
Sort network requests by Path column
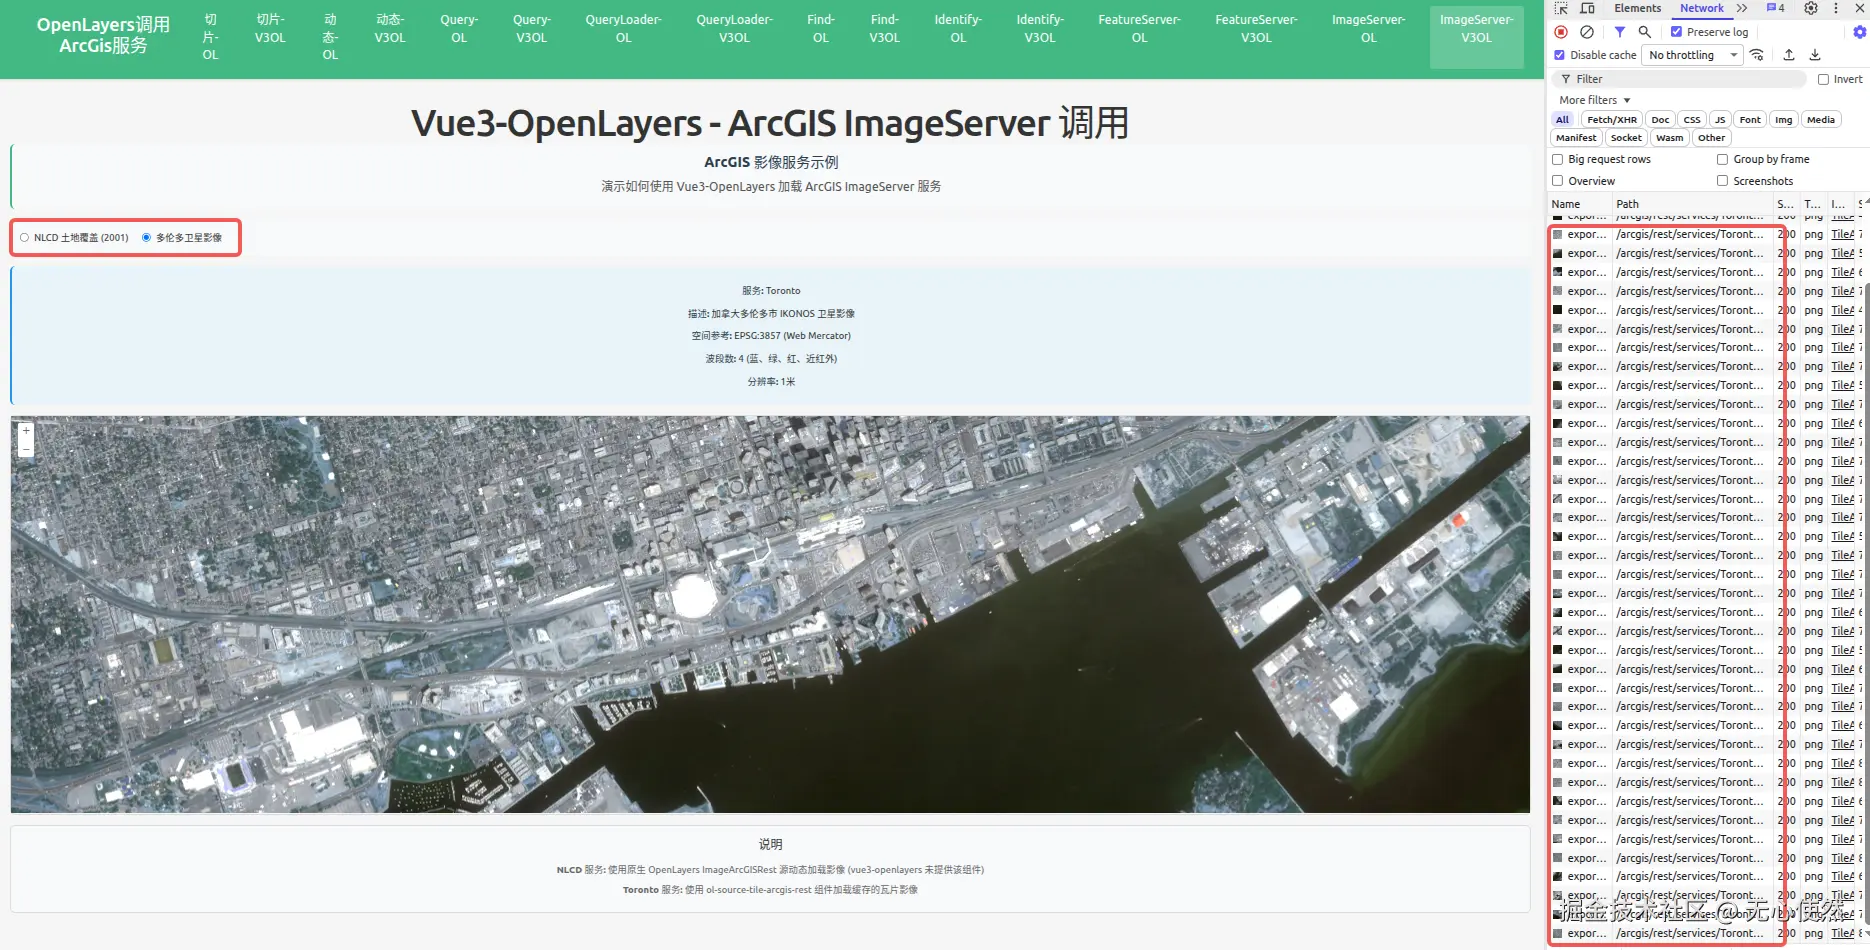tap(1693, 204)
